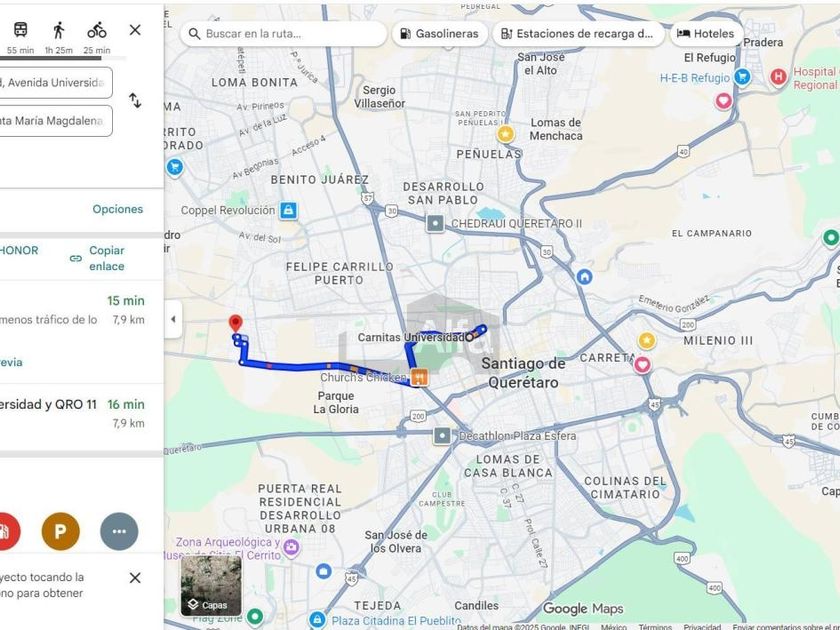Click the Parque La Gloria label
Screen dimensions: 840x630
336,402
